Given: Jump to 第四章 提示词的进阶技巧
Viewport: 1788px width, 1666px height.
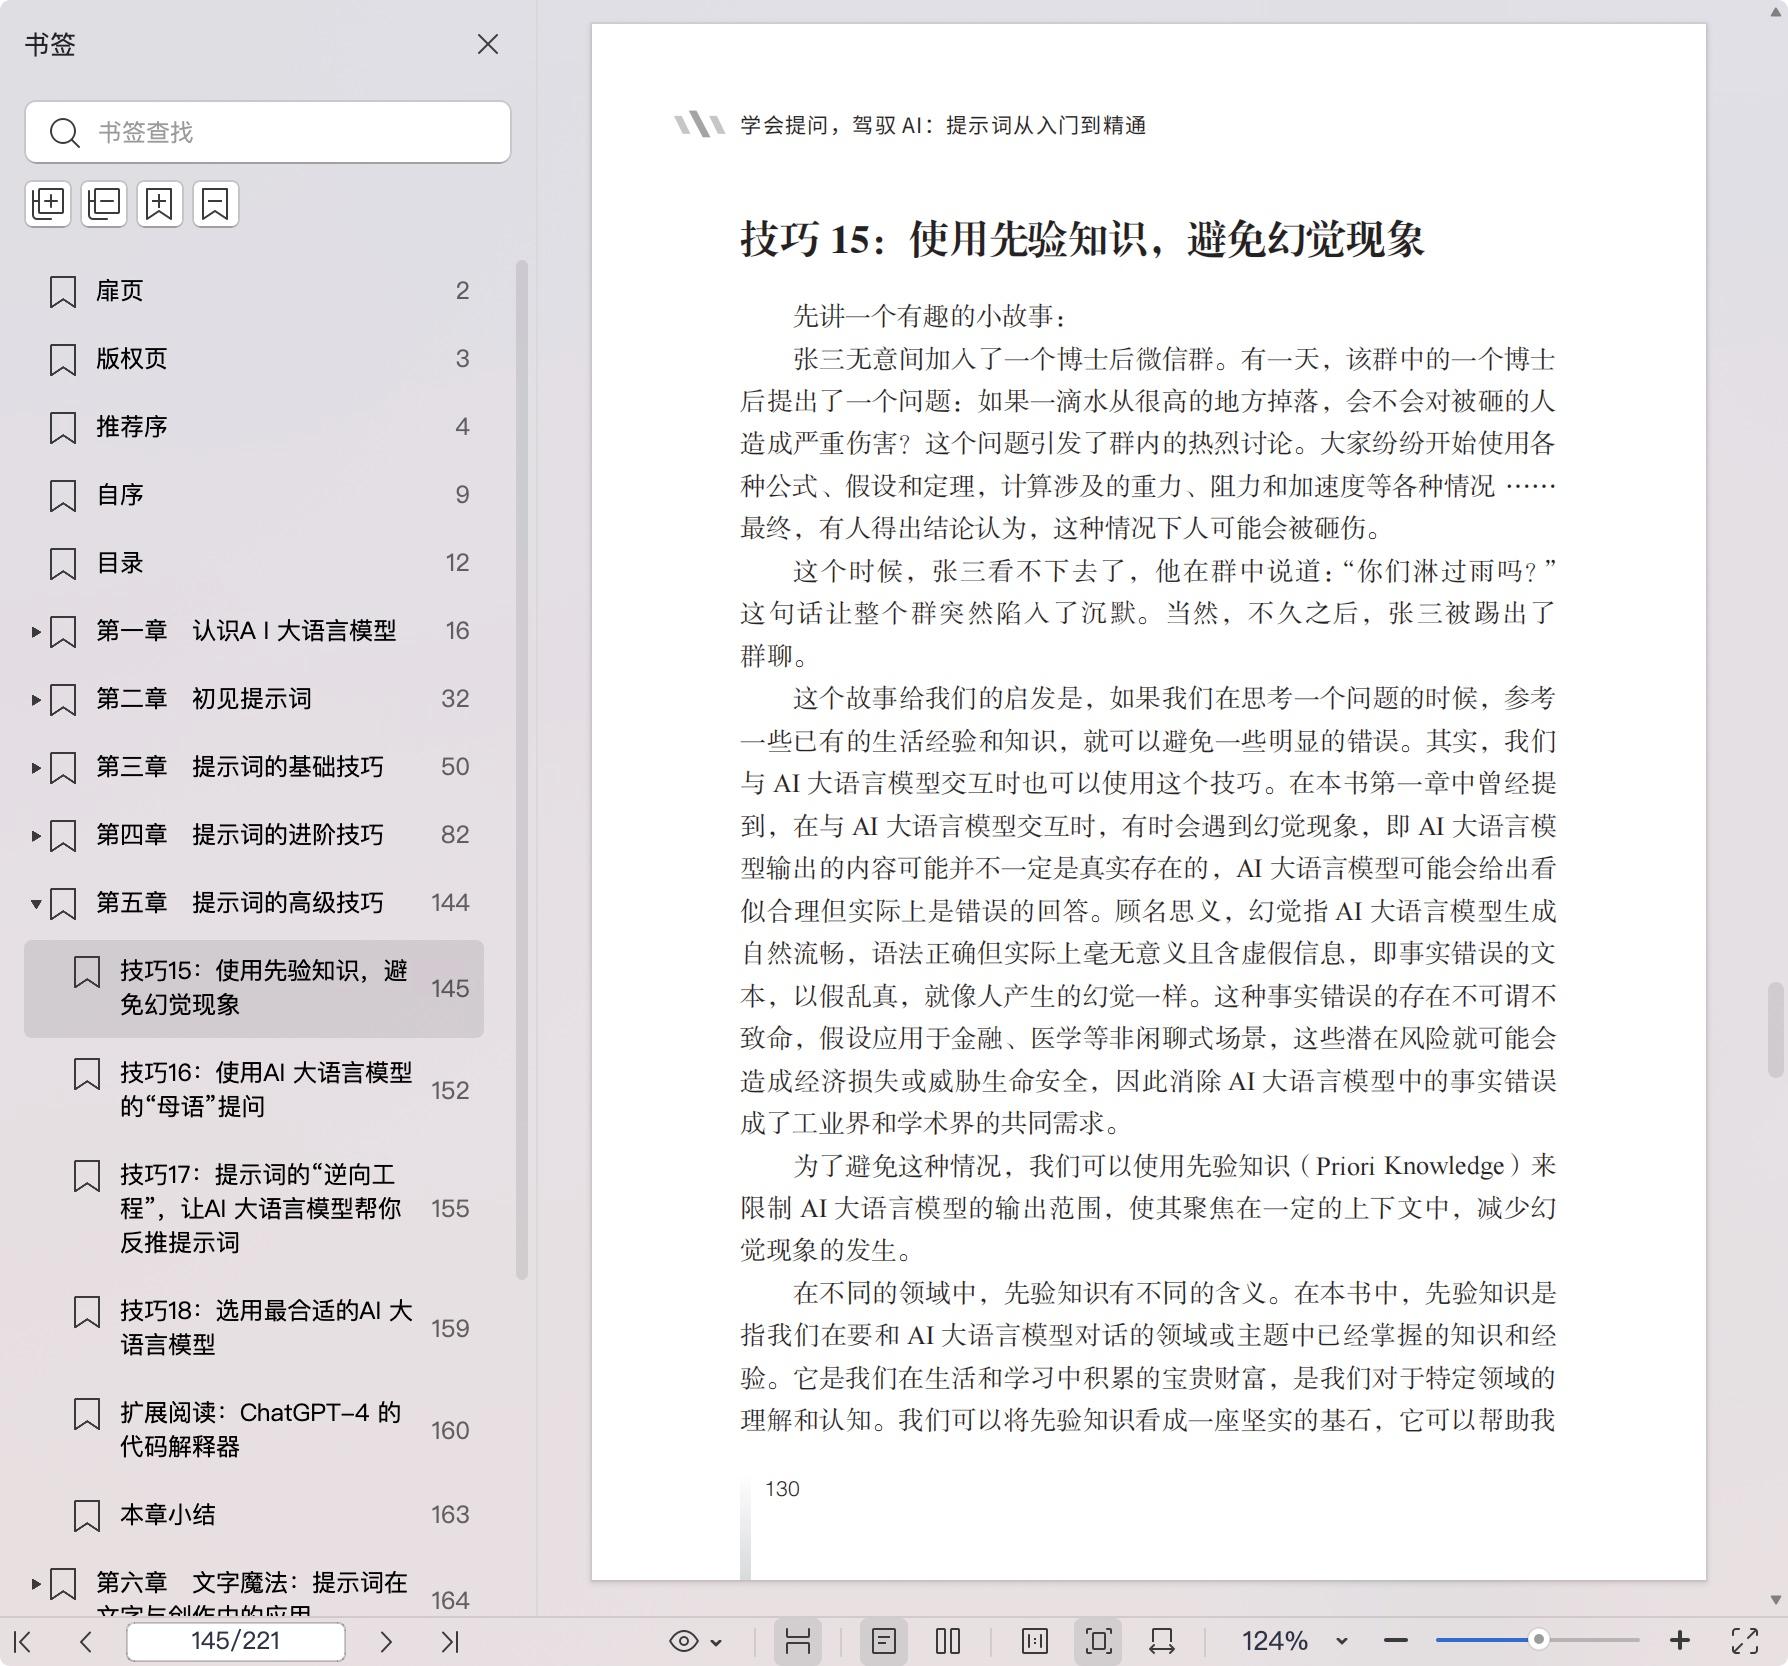Looking at the screenshot, I should [x=240, y=835].
